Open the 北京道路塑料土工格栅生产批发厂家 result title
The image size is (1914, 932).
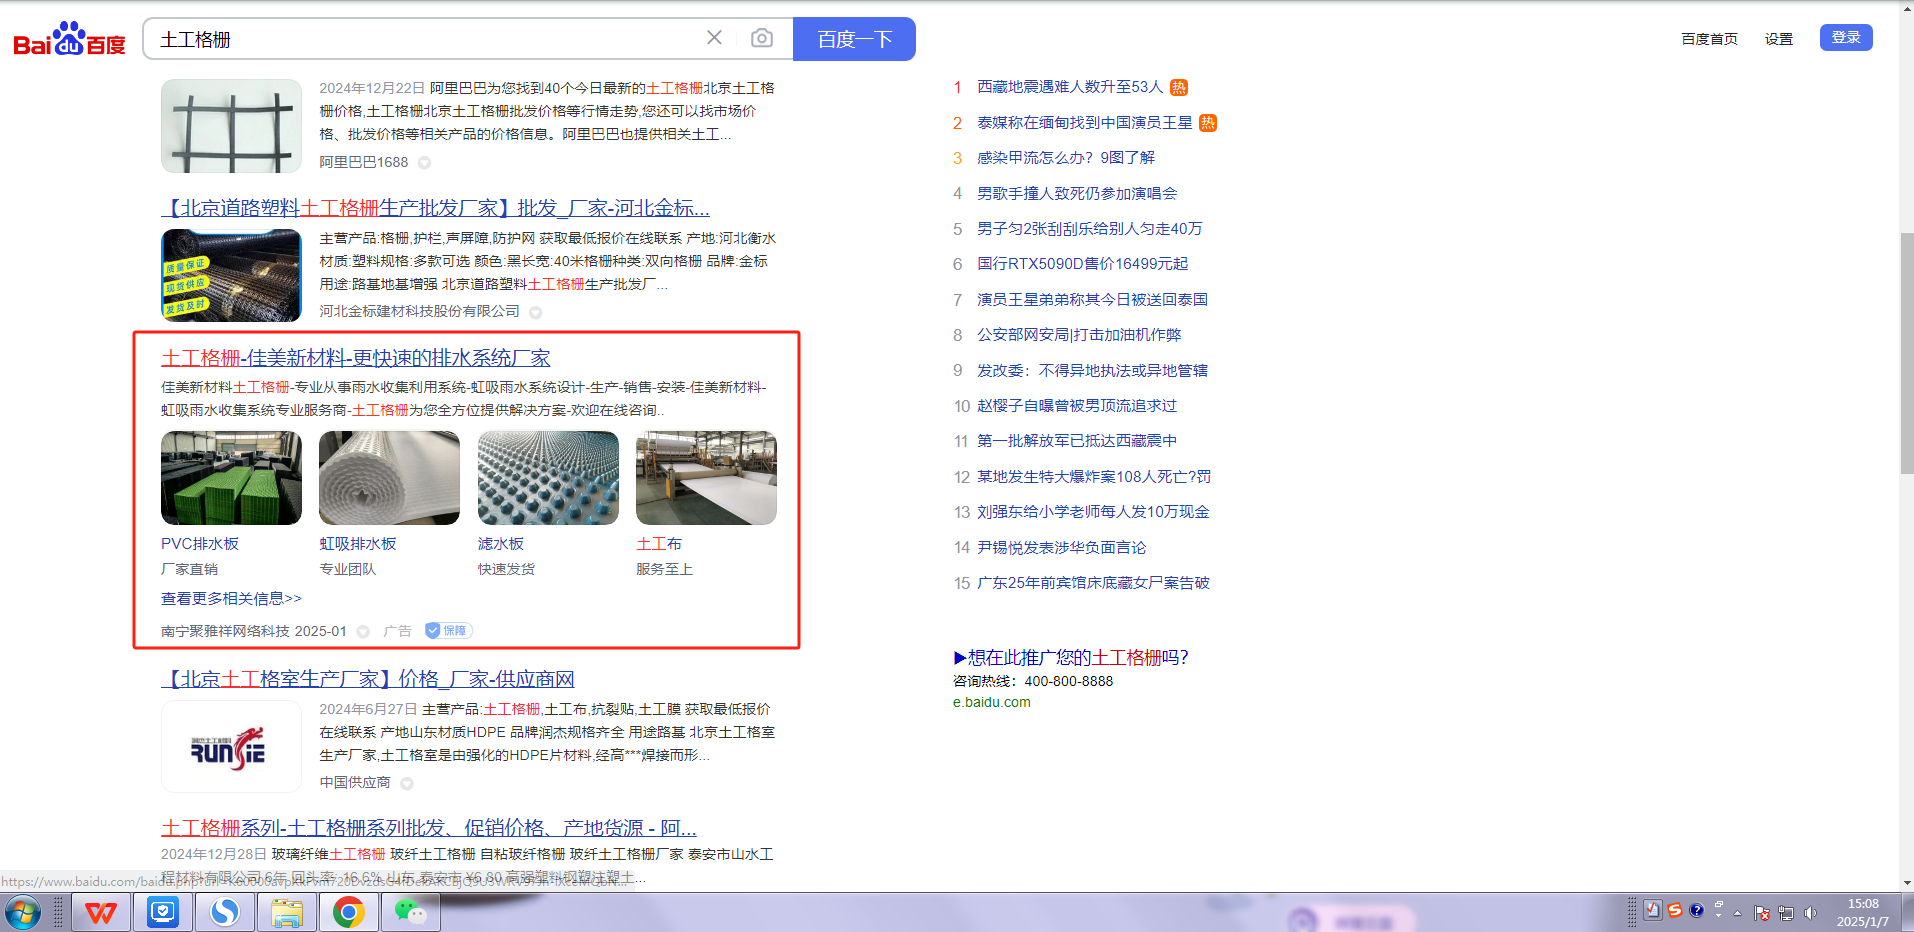pos(435,208)
